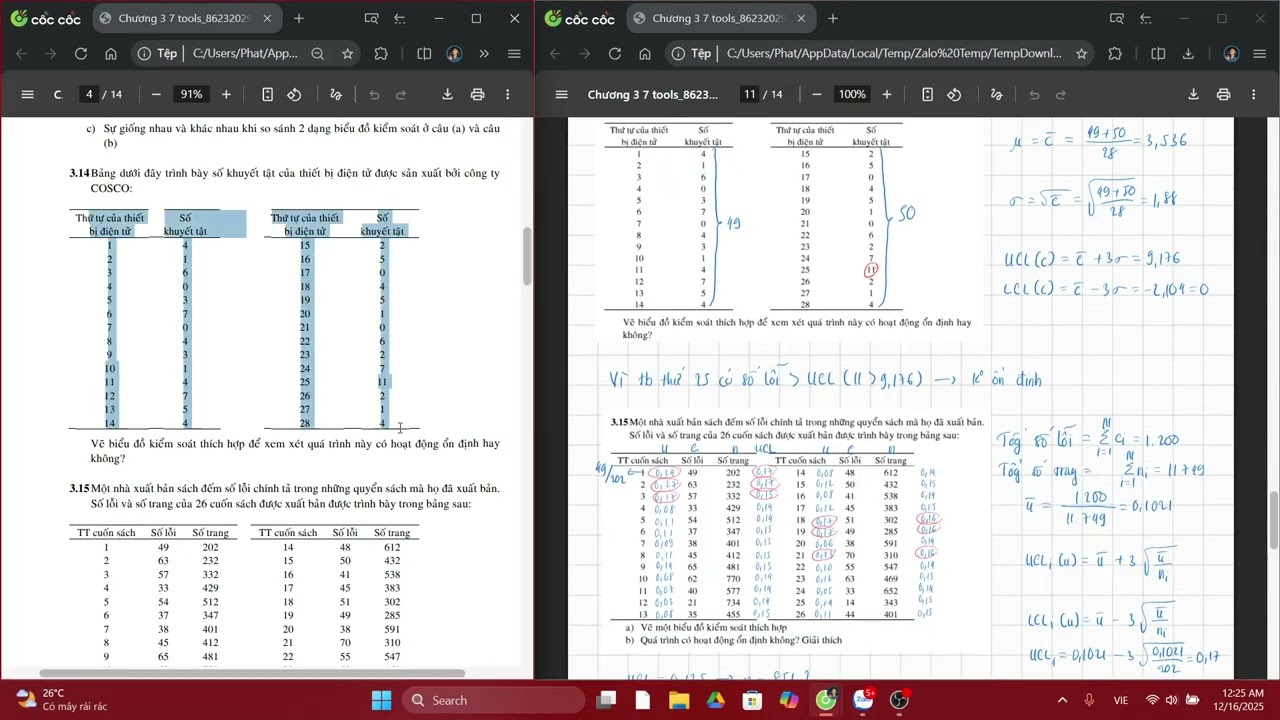Download PDF from right window PDF toolbar
This screenshot has width=1280, height=720.
pos(1193,94)
